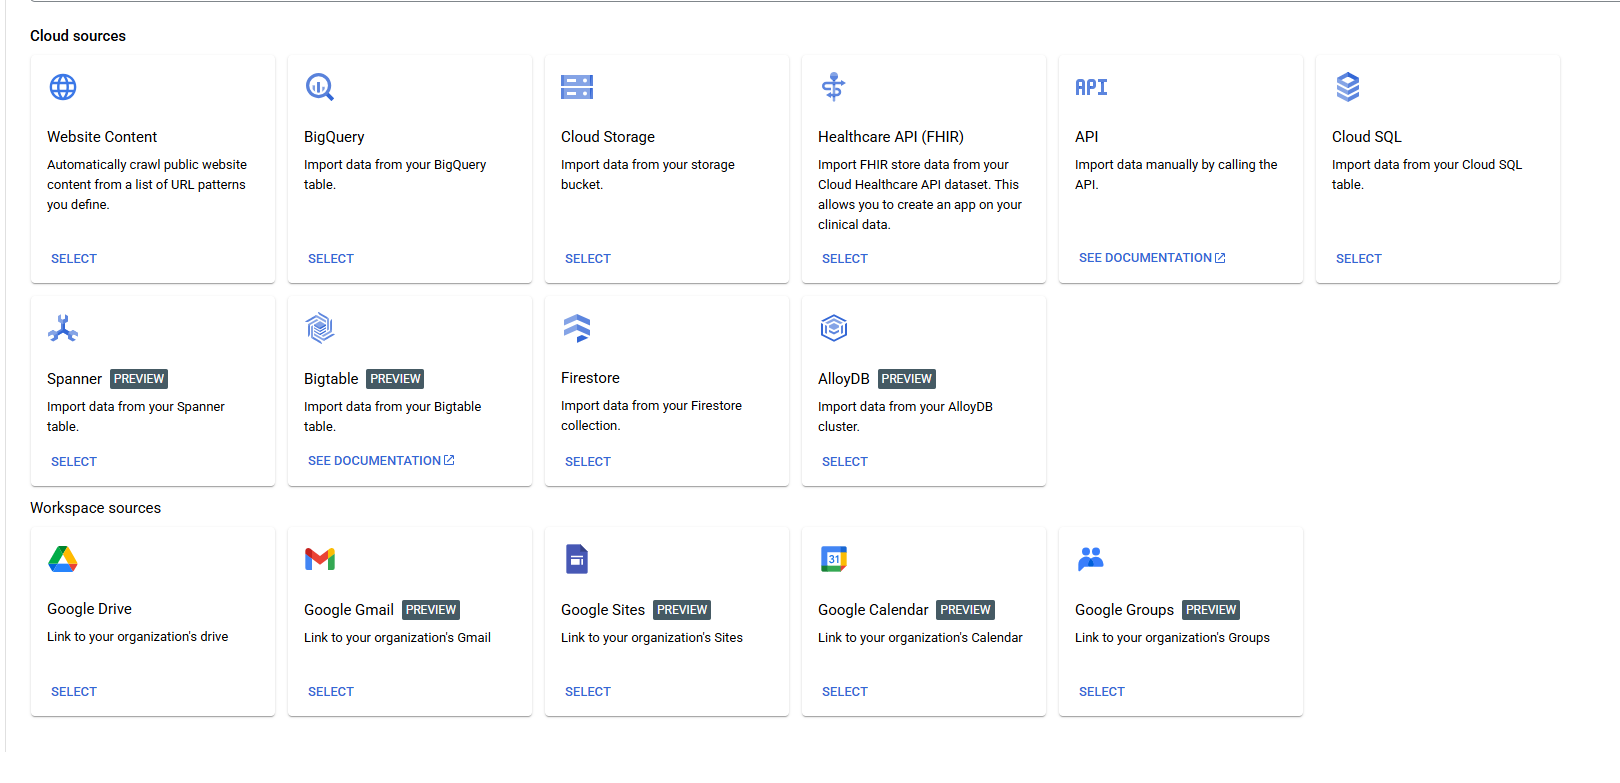Click the Cloud SQL stacked layers icon

(x=1348, y=87)
